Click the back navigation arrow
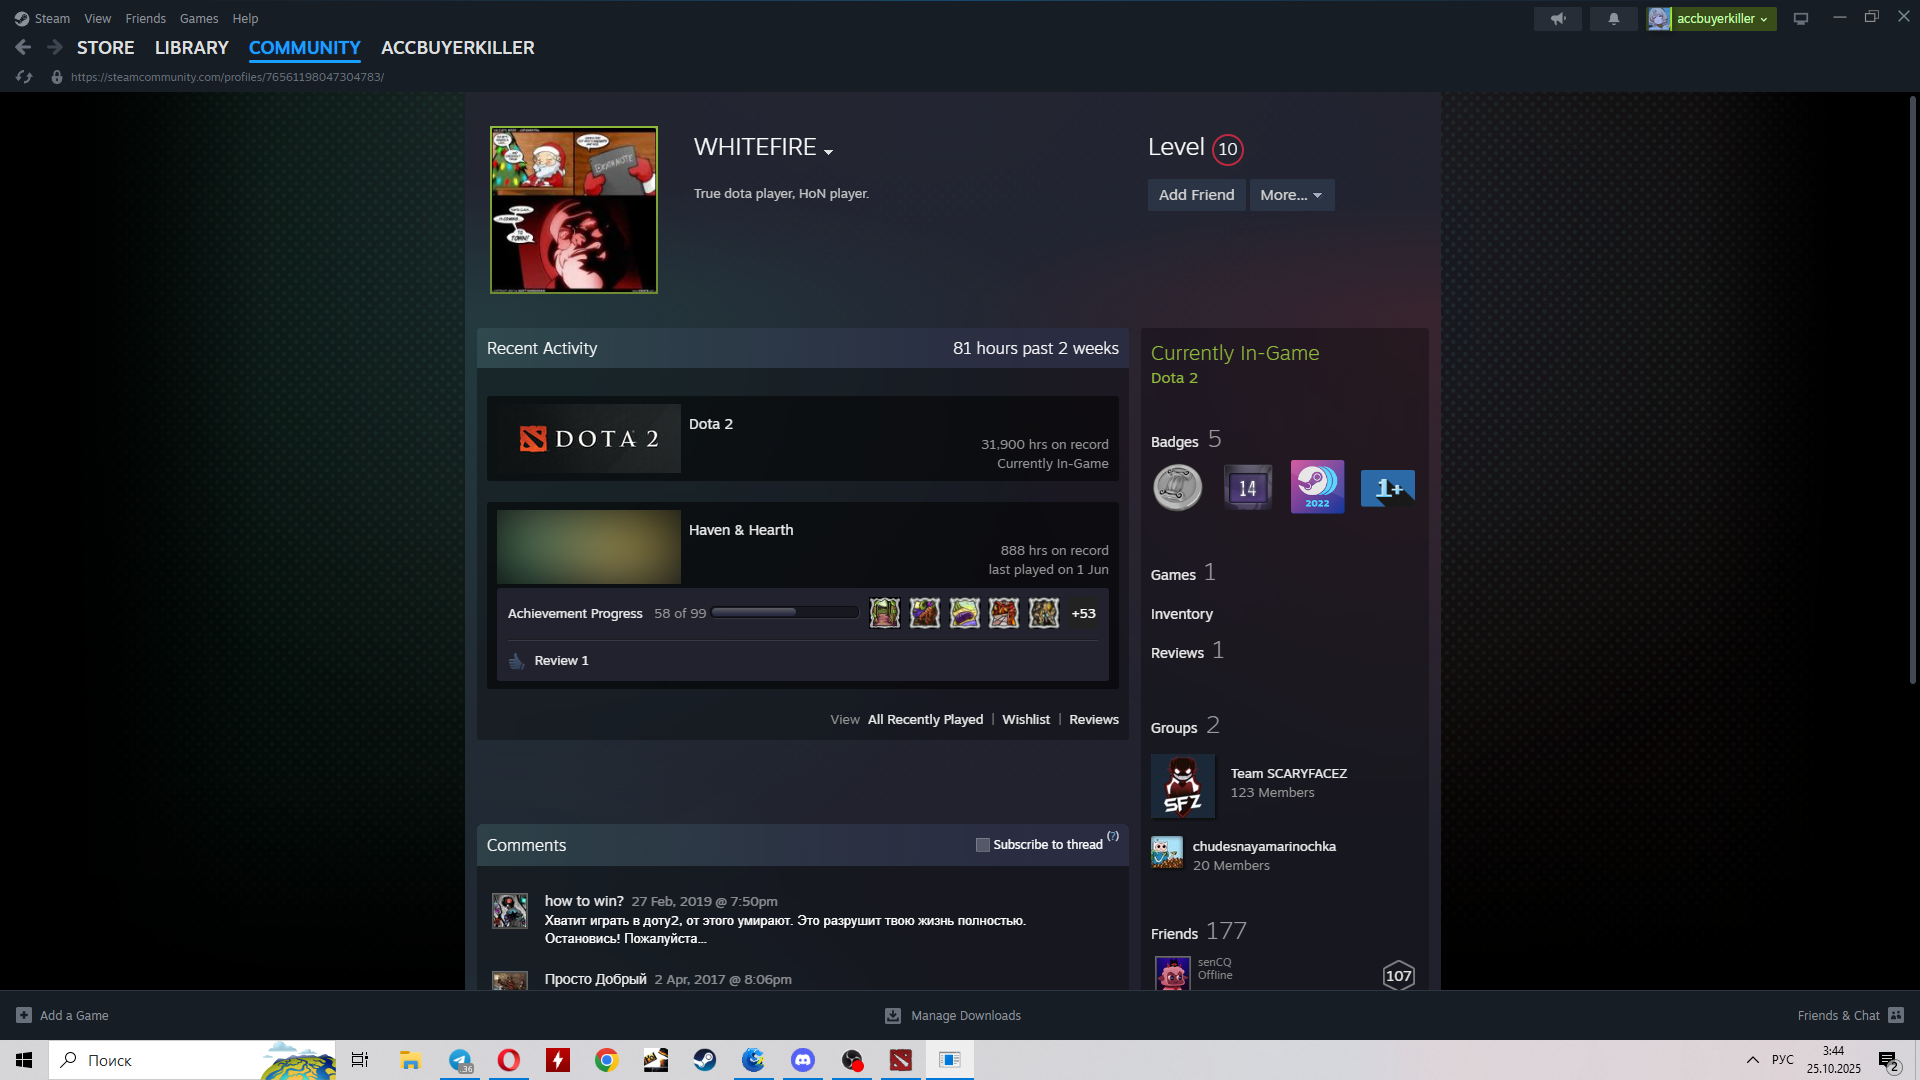Viewport: 1920px width, 1080px height. [x=24, y=47]
